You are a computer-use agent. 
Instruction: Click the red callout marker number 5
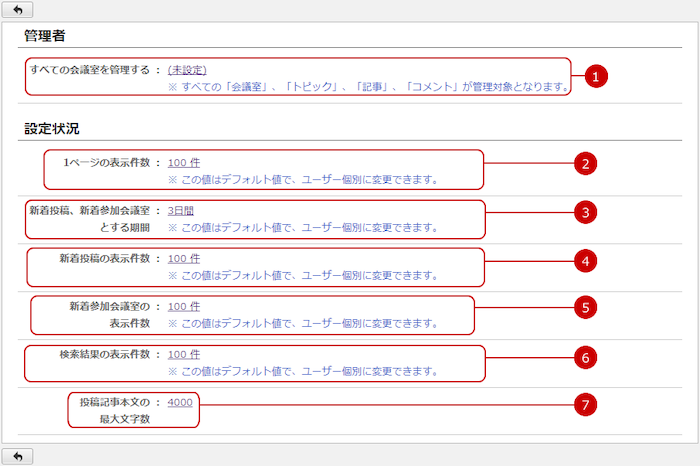[x=589, y=308]
